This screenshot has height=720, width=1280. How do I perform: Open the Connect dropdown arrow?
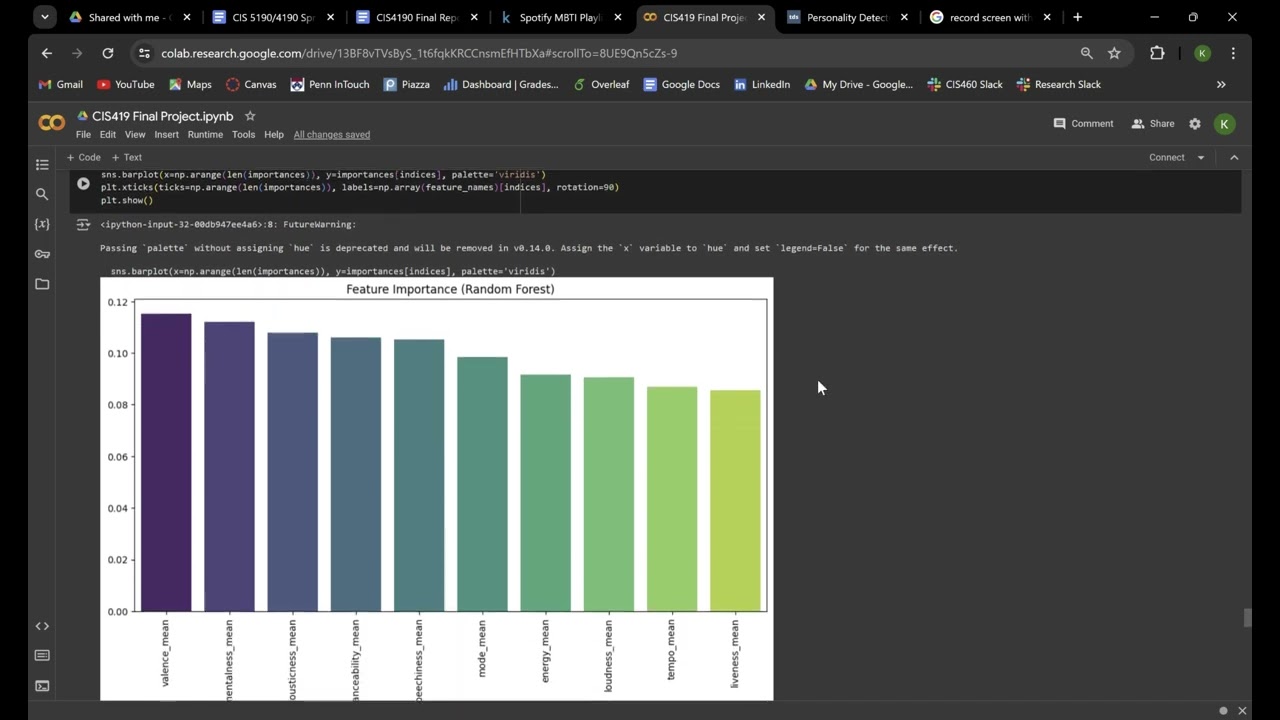(1201, 157)
